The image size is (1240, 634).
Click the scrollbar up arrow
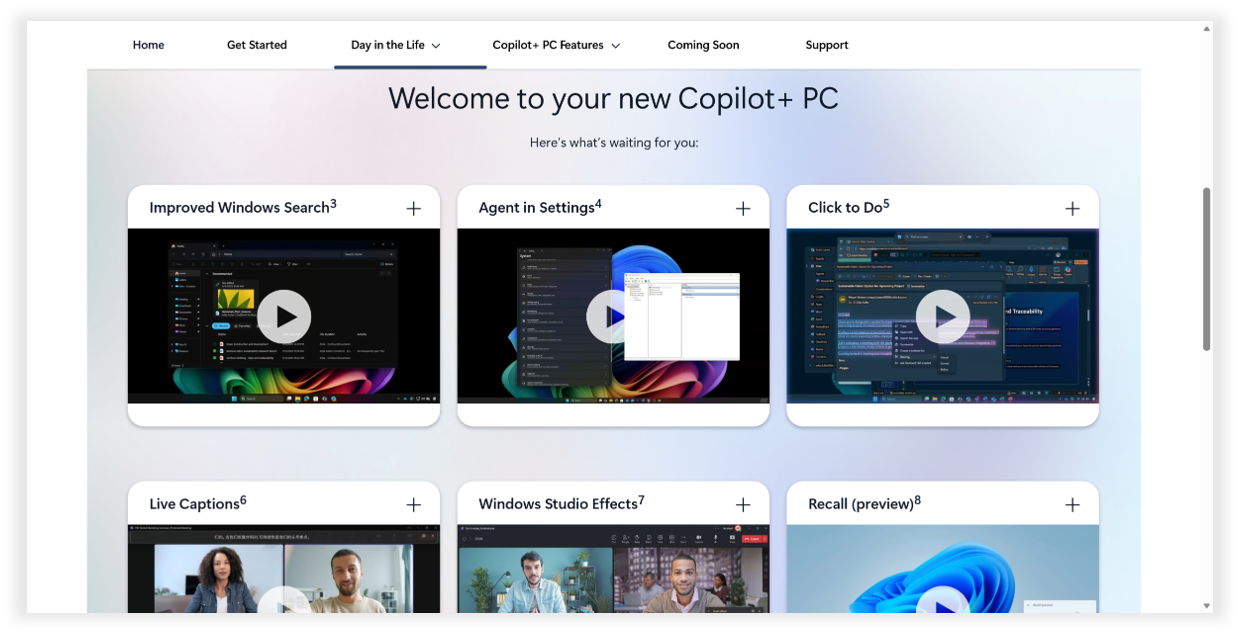coord(1206,29)
